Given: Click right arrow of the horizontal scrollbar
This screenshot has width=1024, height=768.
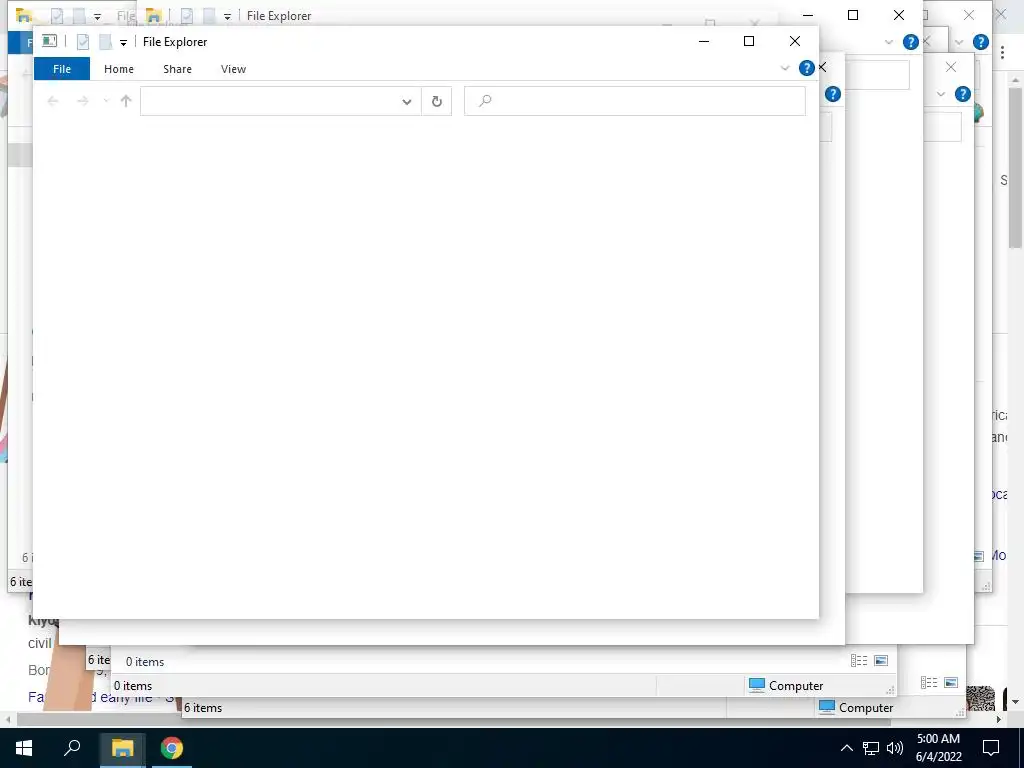Looking at the screenshot, I should [999, 719].
